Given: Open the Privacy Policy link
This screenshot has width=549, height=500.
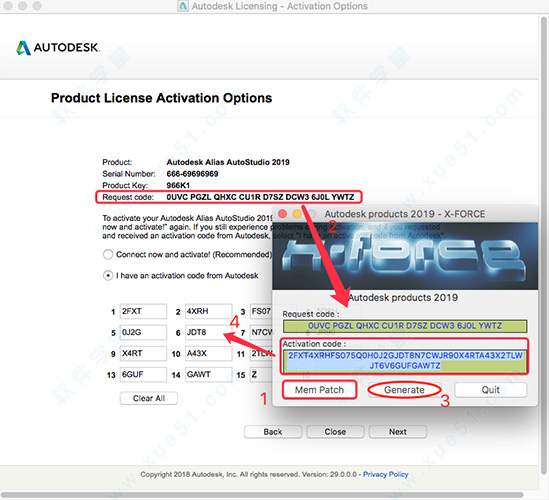Looking at the screenshot, I should pyautogui.click(x=385, y=474).
